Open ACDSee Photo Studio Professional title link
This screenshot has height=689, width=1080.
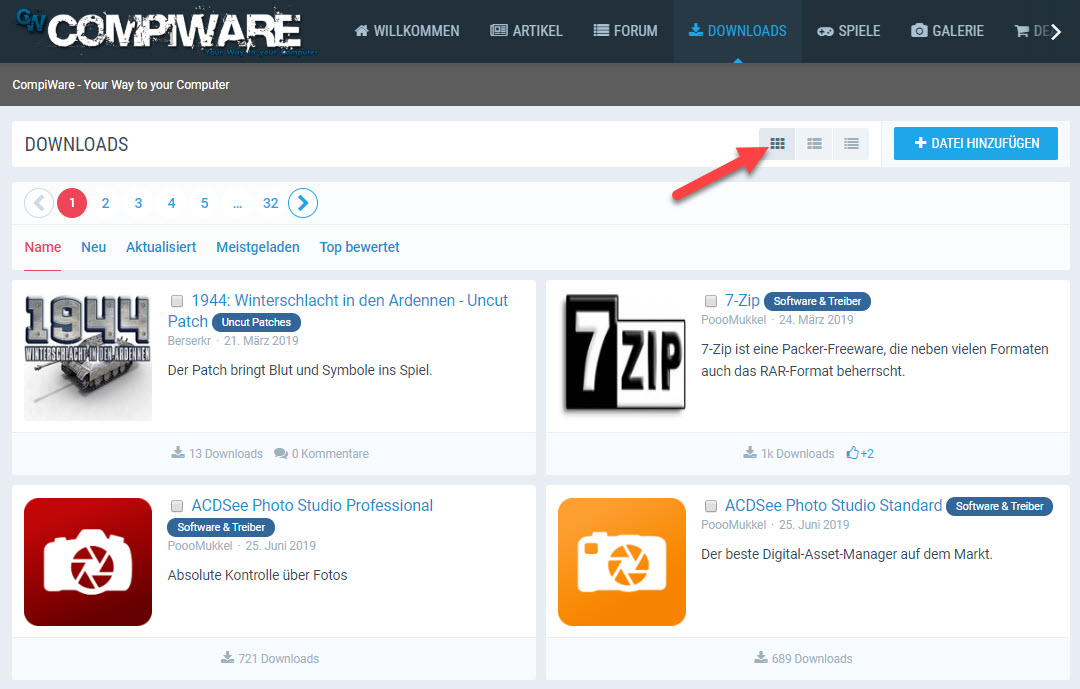(x=312, y=506)
